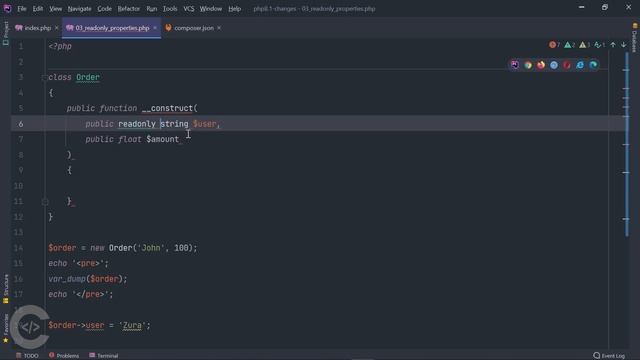Click the 'Zura' string value
Screen dimensions: 640x360
[x=132, y=325]
